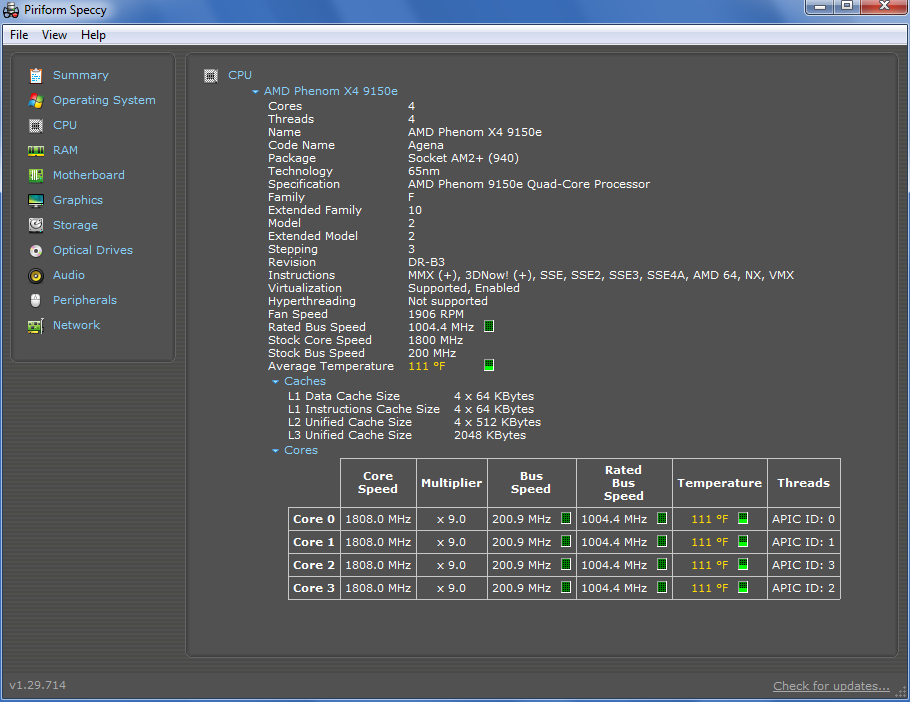Click the Peripherals mouse icon
910x702 pixels.
tap(36, 301)
